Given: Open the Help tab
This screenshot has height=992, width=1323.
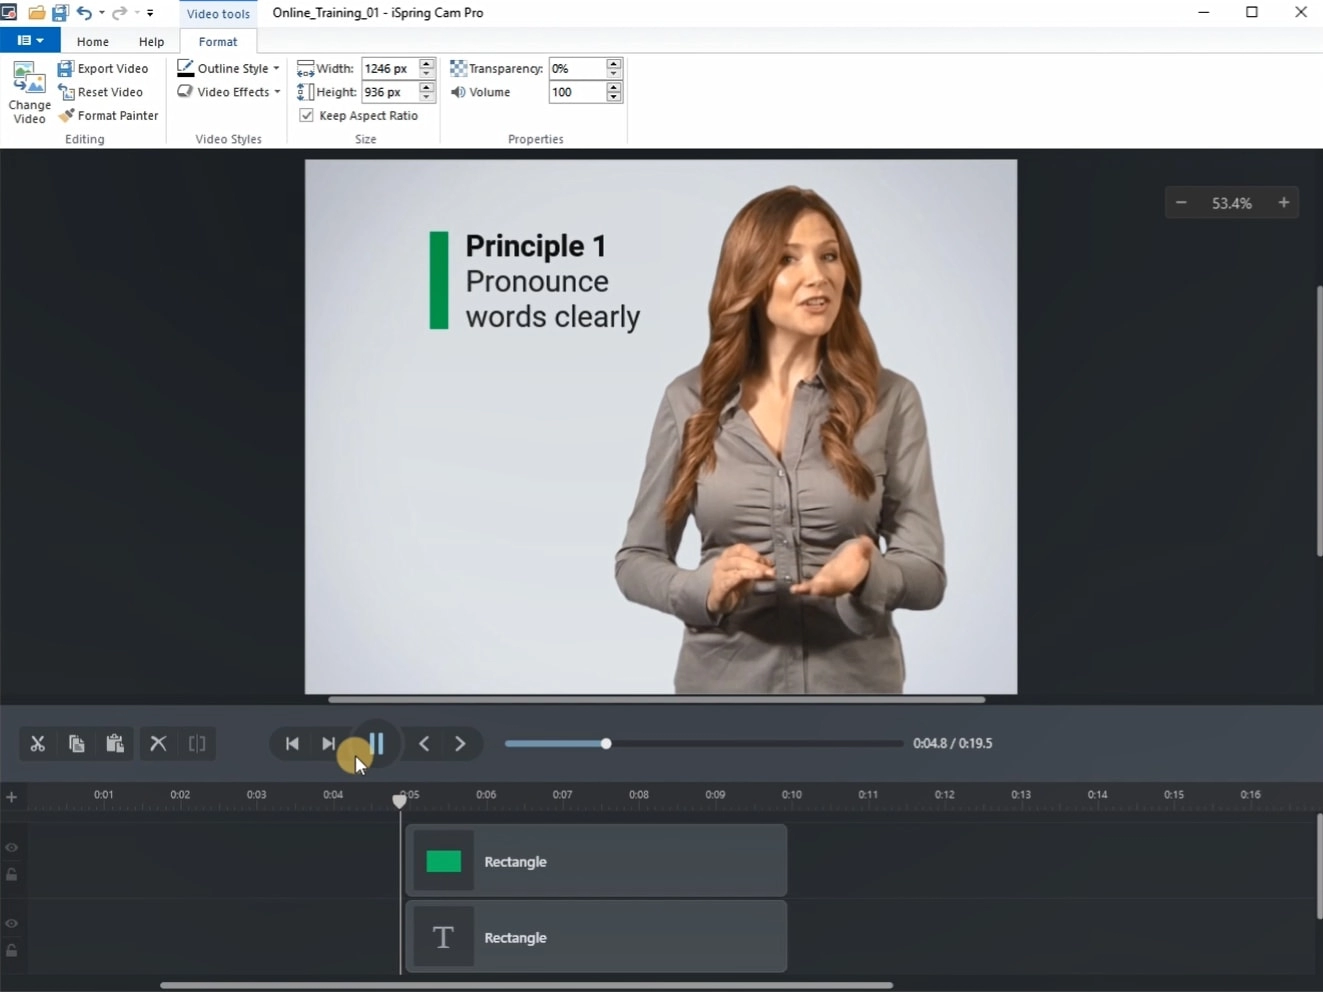Looking at the screenshot, I should click(x=151, y=42).
